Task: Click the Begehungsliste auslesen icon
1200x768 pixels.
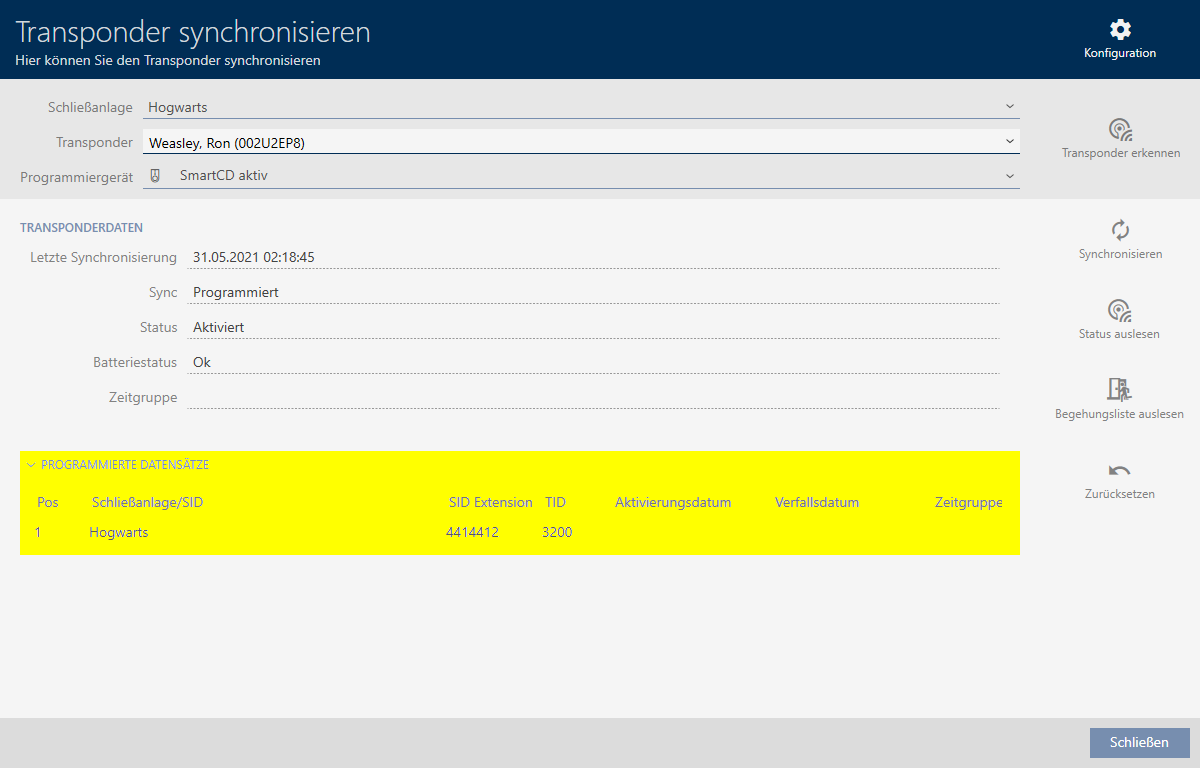Action: (x=1119, y=390)
